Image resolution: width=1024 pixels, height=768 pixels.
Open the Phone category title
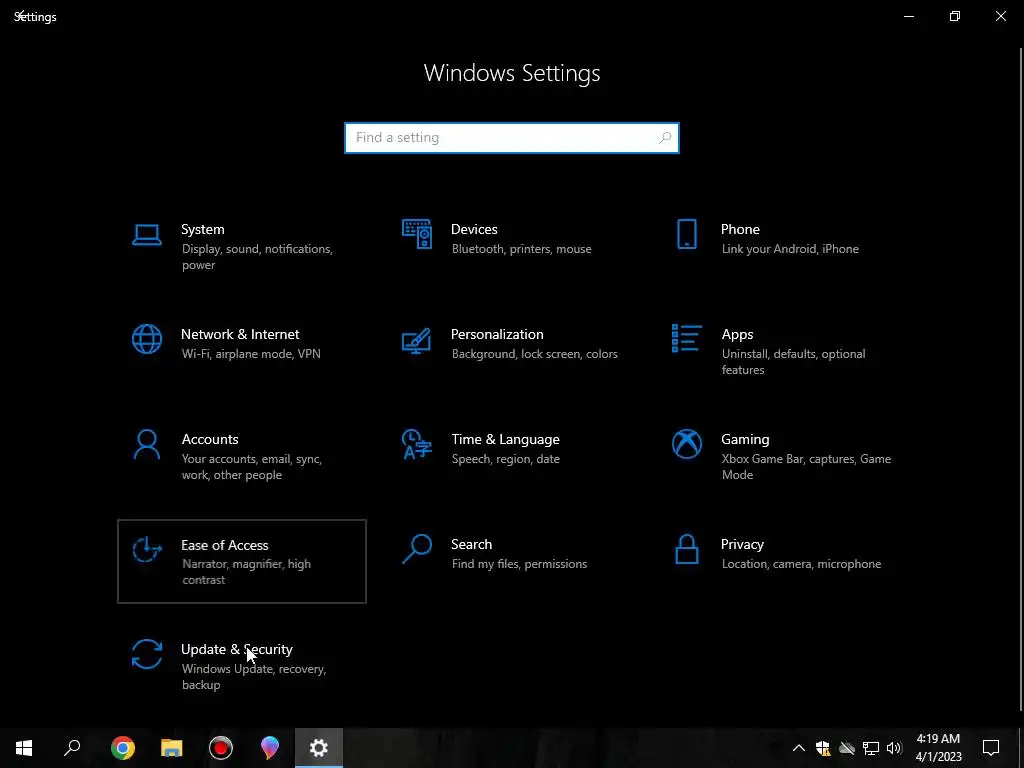coord(740,229)
